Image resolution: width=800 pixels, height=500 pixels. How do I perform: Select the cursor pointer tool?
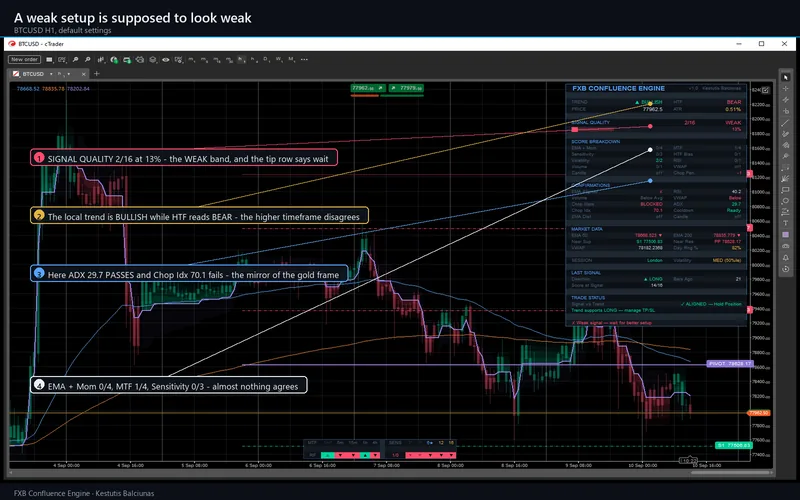[x=786, y=77]
